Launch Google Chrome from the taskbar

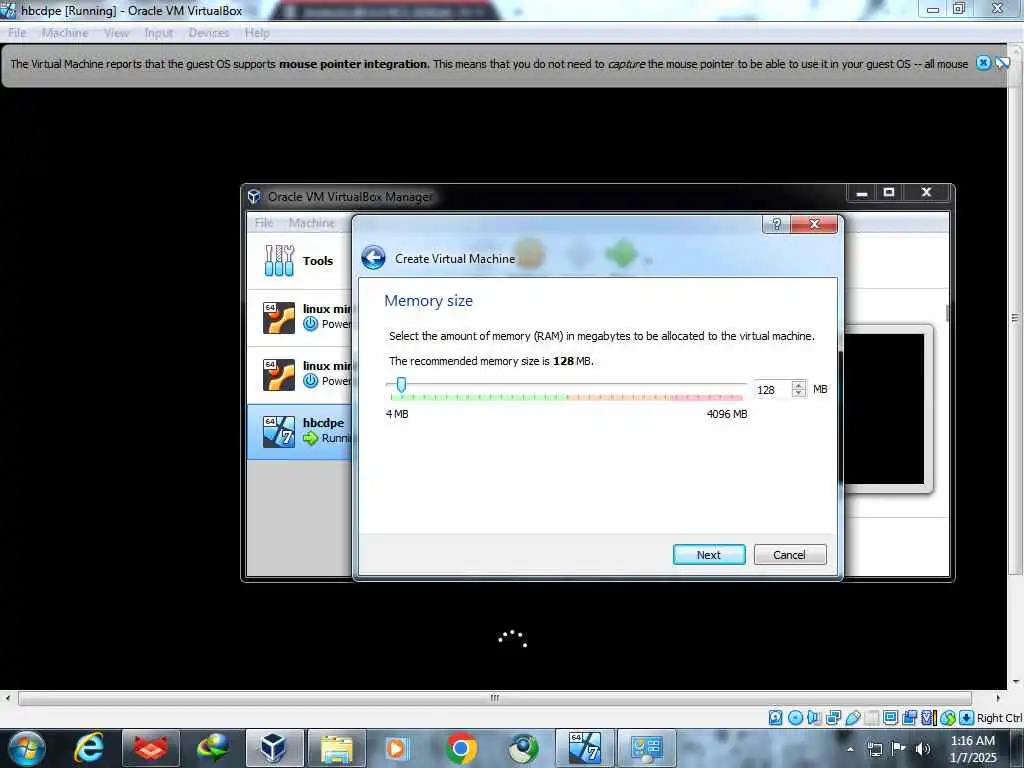[461, 748]
